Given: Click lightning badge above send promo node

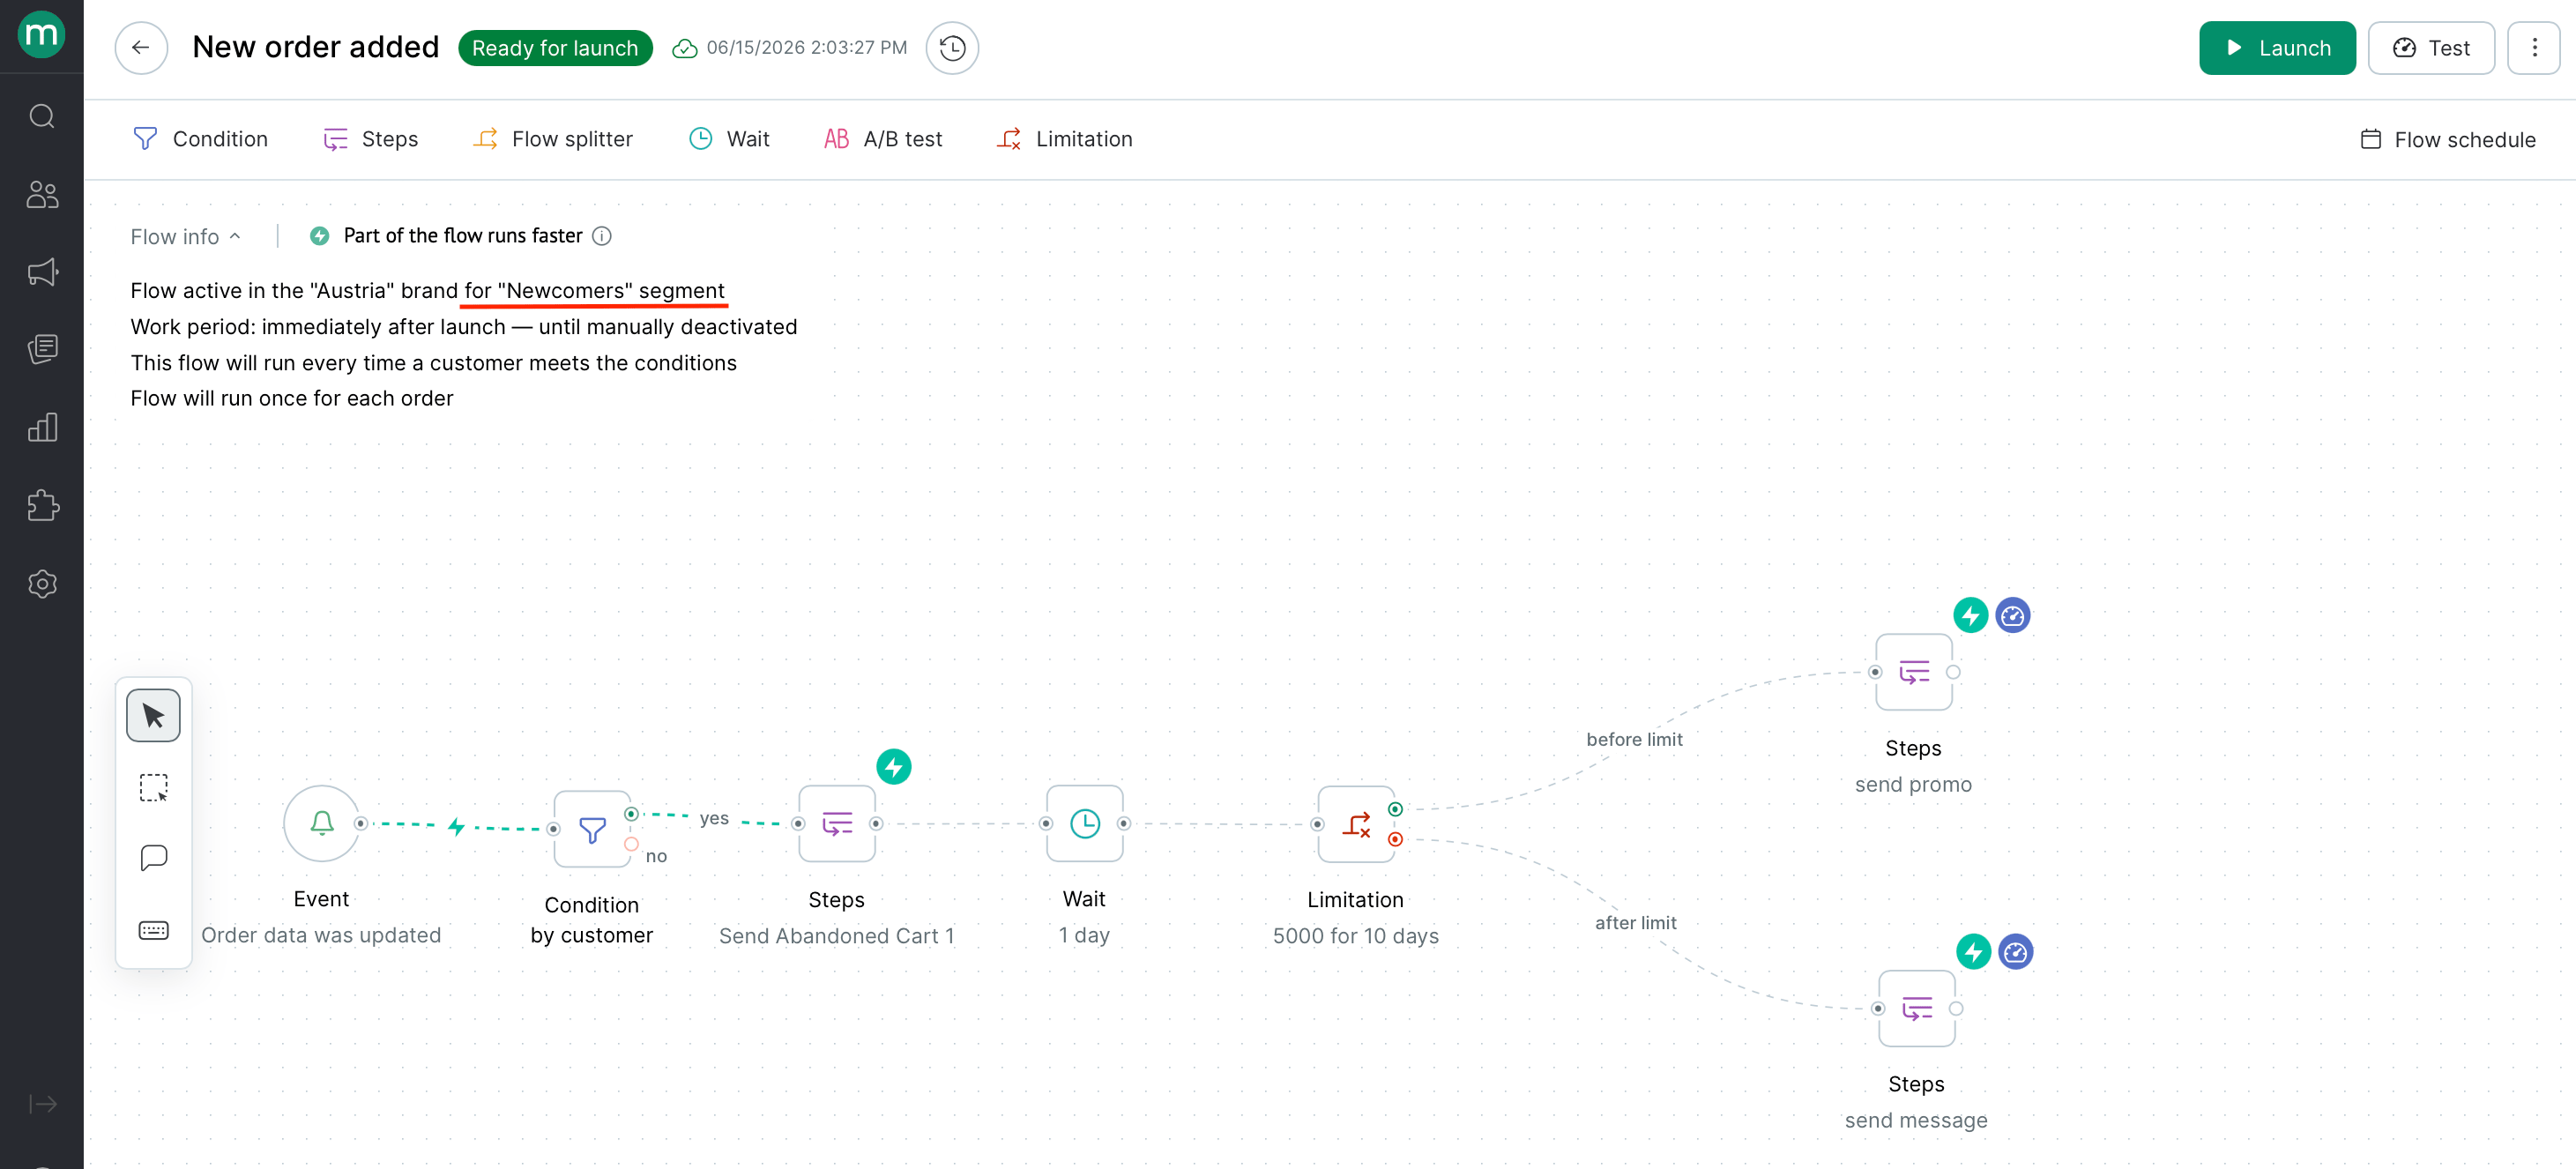Looking at the screenshot, I should [x=1971, y=615].
